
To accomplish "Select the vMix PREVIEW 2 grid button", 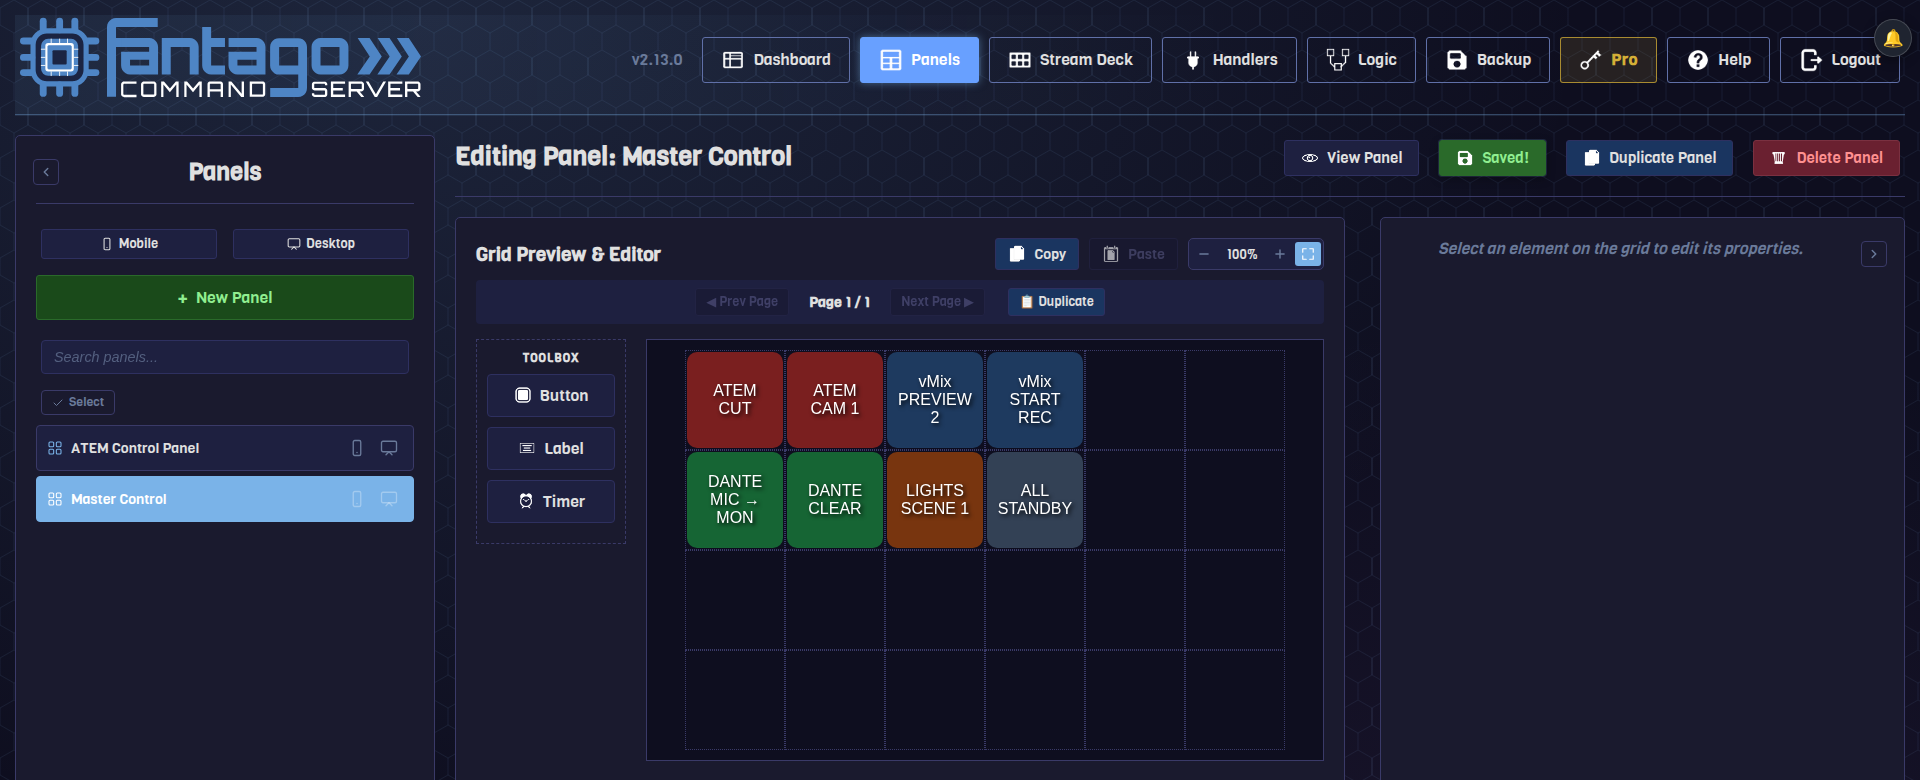I will coord(935,400).
